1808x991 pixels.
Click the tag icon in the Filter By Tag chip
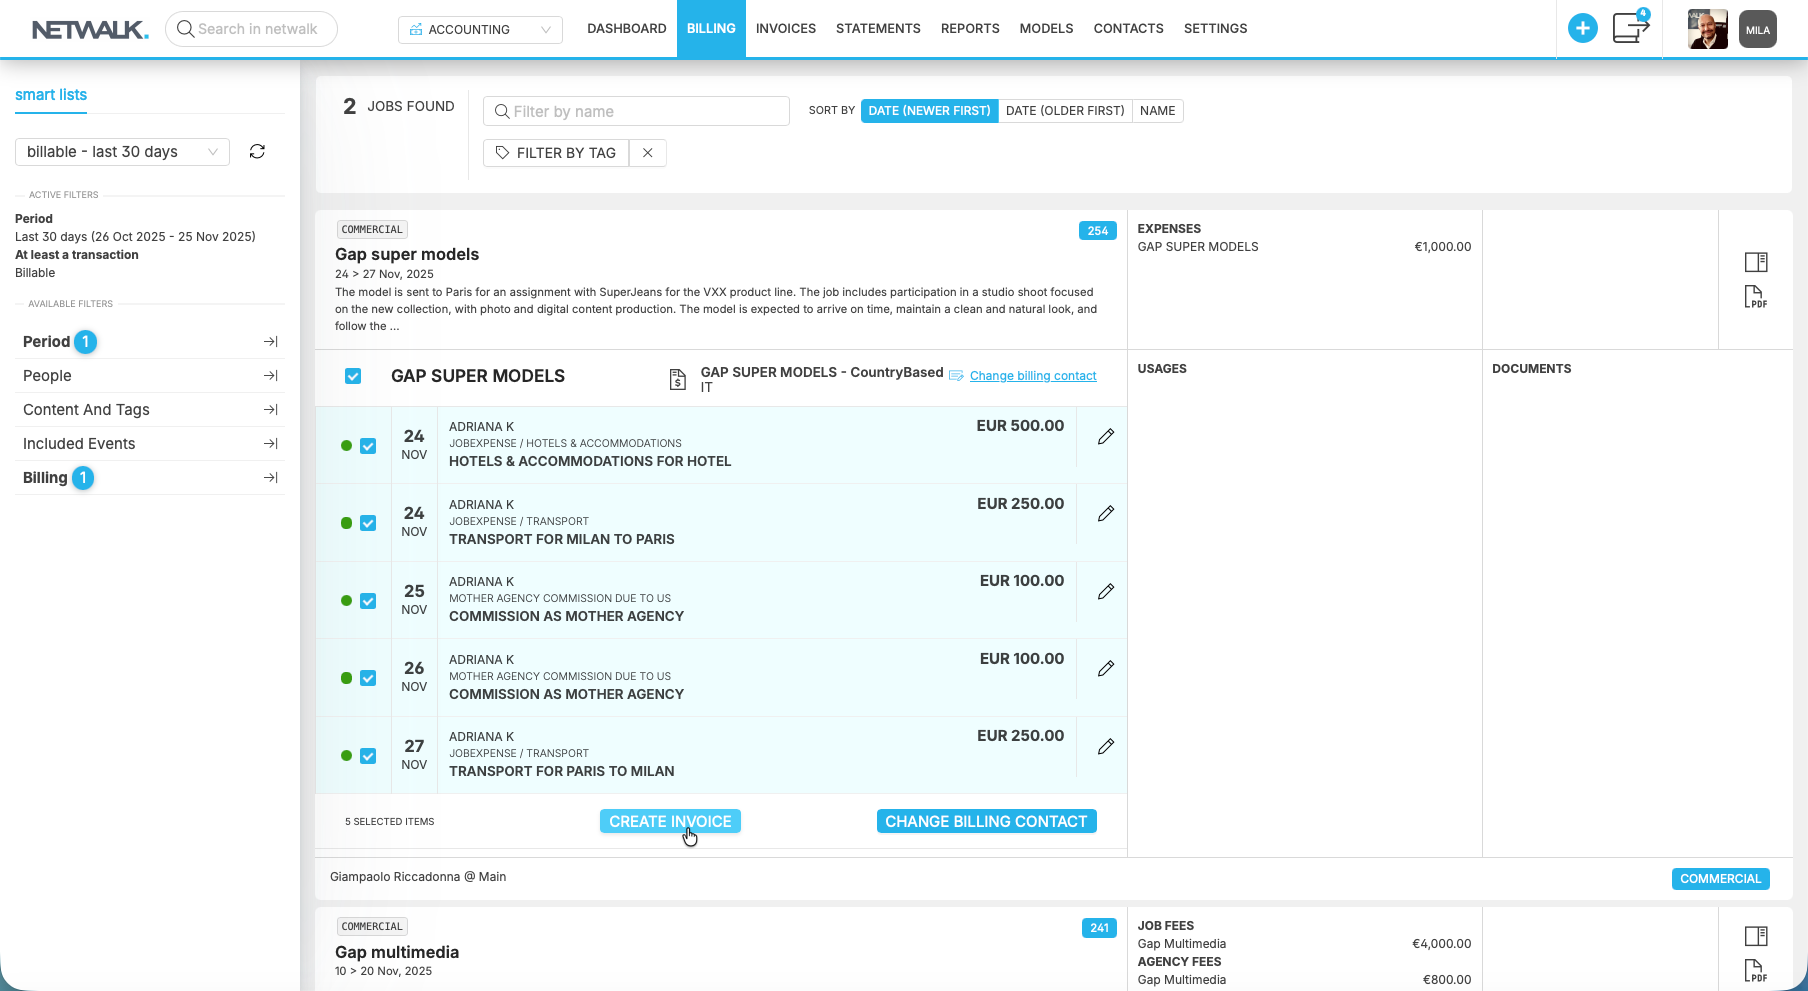[x=502, y=152]
